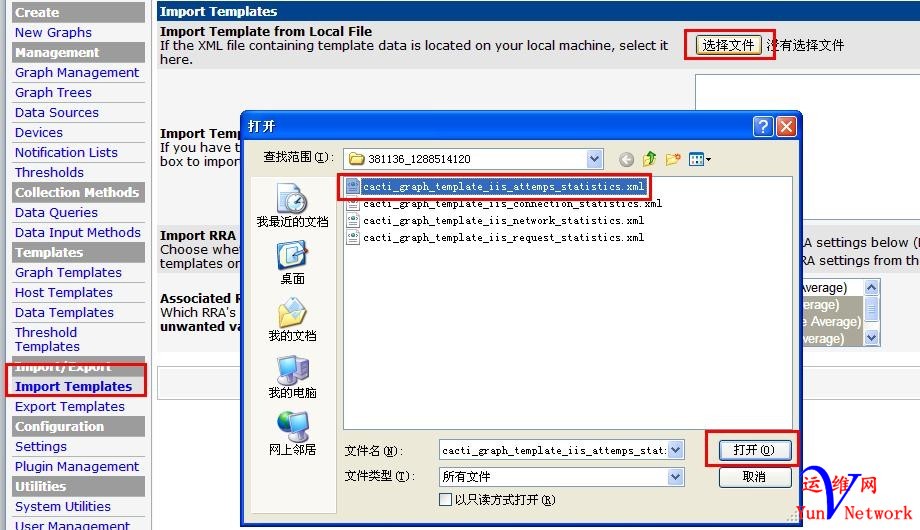The width and height of the screenshot is (920, 530).
Task: Click the RRA list scrollbar down arrow
Action: click(871, 337)
